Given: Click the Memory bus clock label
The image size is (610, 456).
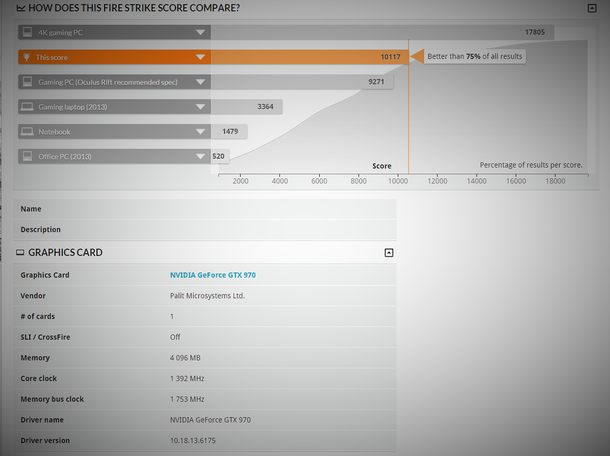Looking at the screenshot, I should point(52,399).
